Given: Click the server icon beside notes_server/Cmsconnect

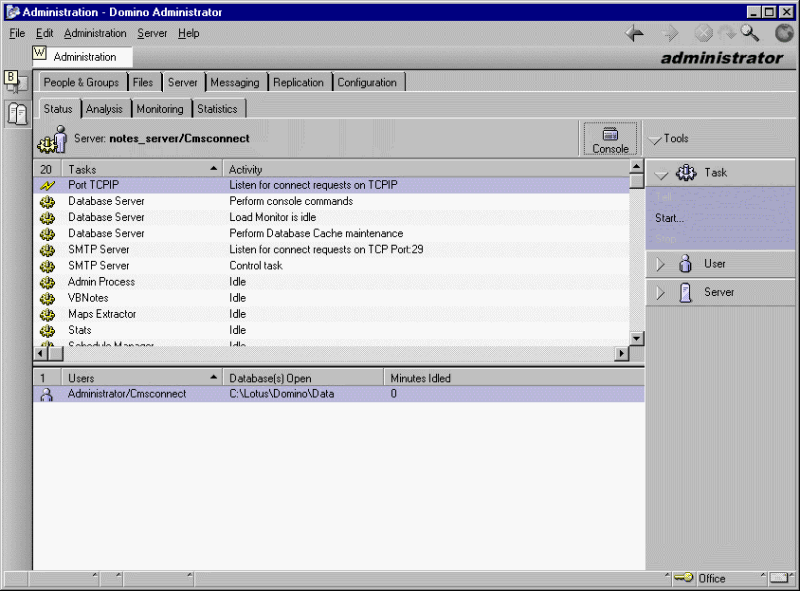Looking at the screenshot, I should (x=53, y=139).
